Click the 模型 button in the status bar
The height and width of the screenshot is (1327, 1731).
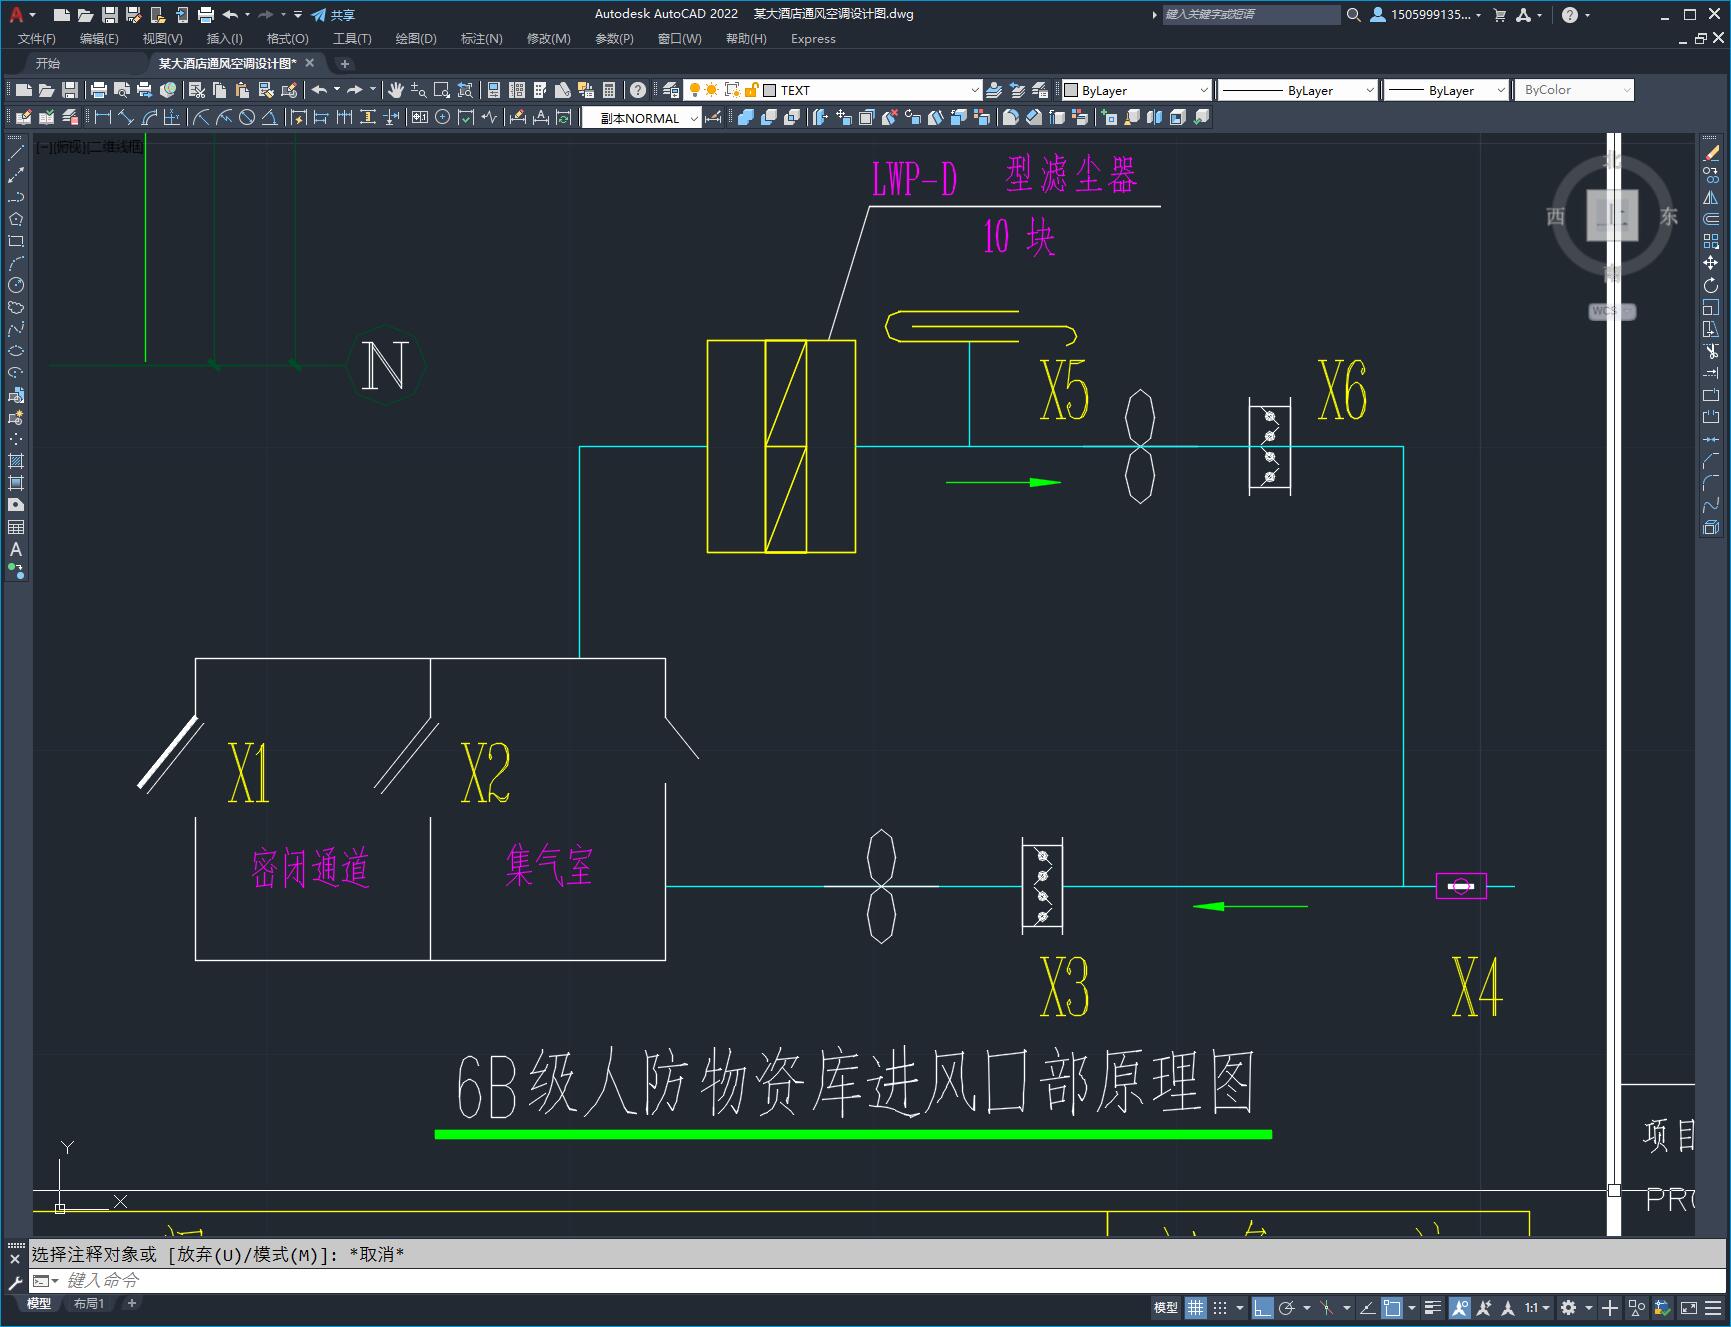click(1166, 1307)
